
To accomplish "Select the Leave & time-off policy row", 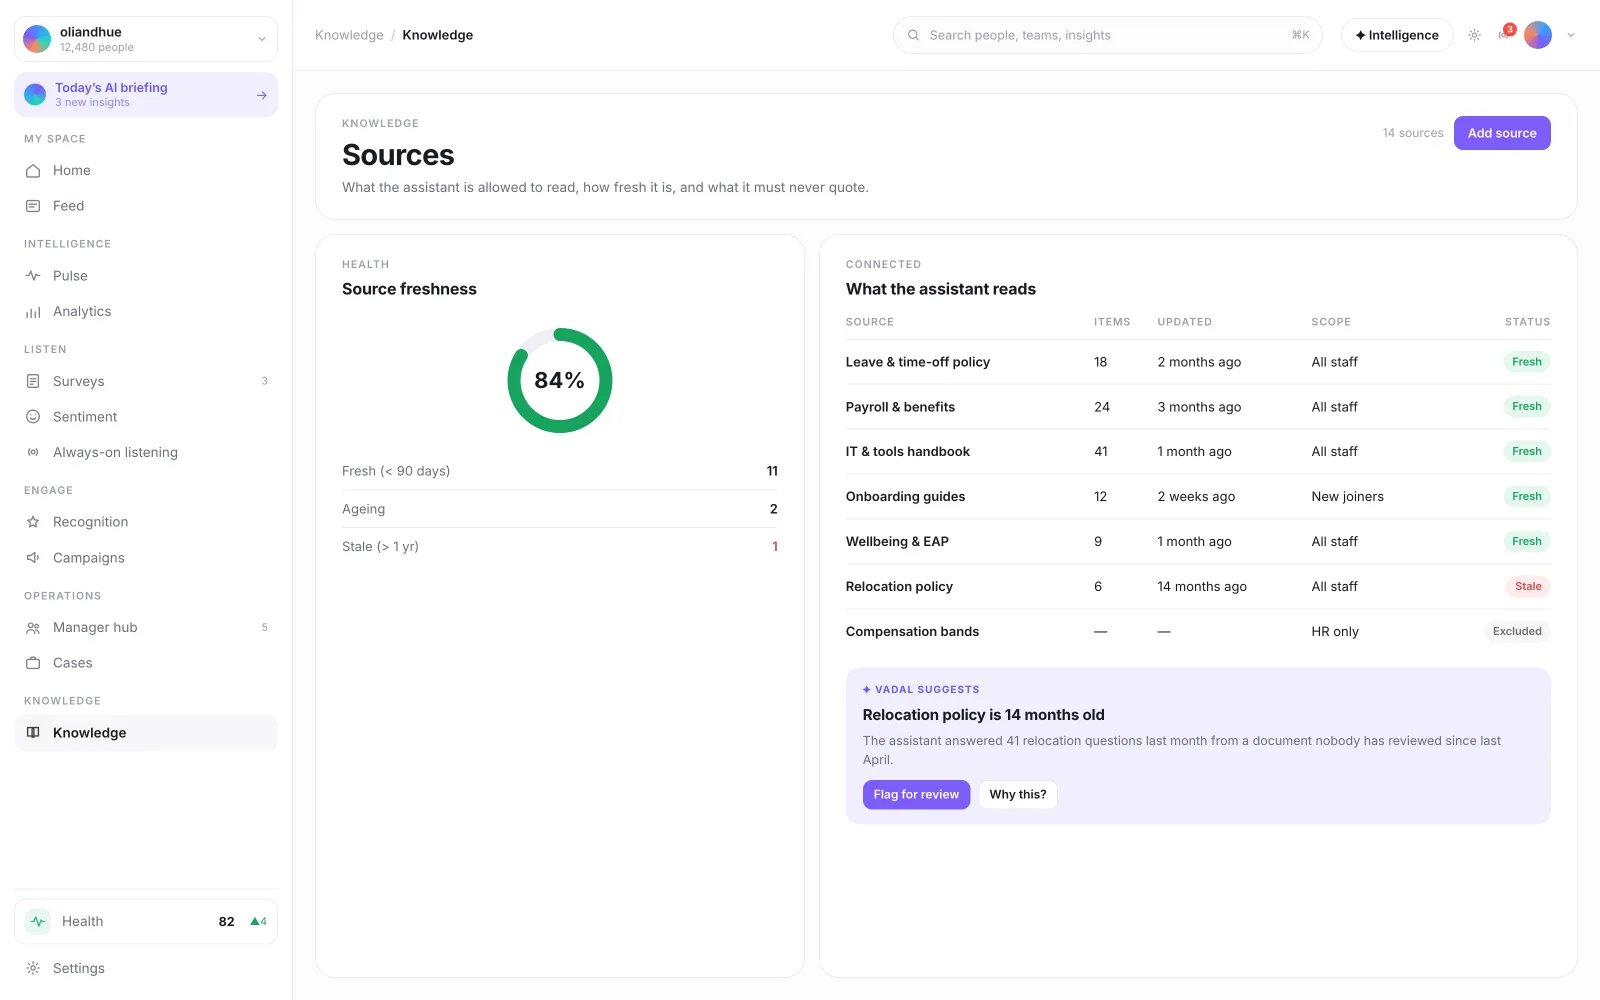I will 1198,362.
